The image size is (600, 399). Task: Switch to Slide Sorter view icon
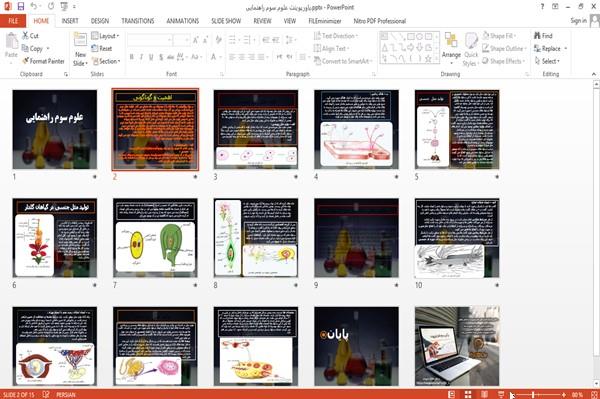468,394
